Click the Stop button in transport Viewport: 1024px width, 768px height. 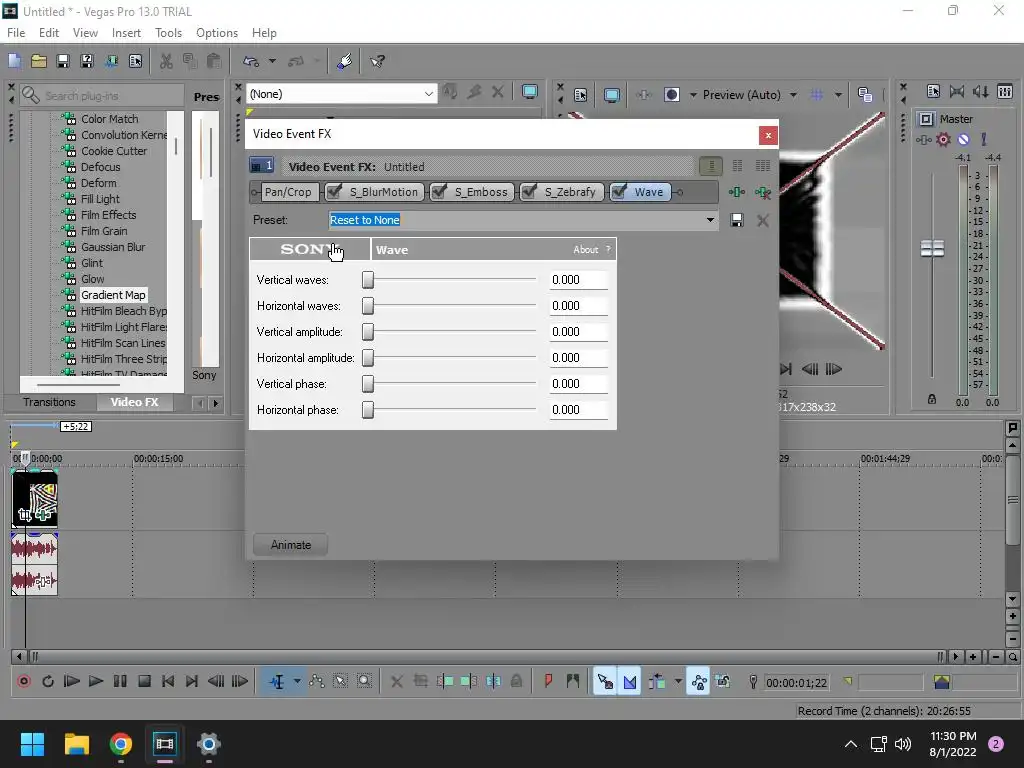(x=144, y=681)
